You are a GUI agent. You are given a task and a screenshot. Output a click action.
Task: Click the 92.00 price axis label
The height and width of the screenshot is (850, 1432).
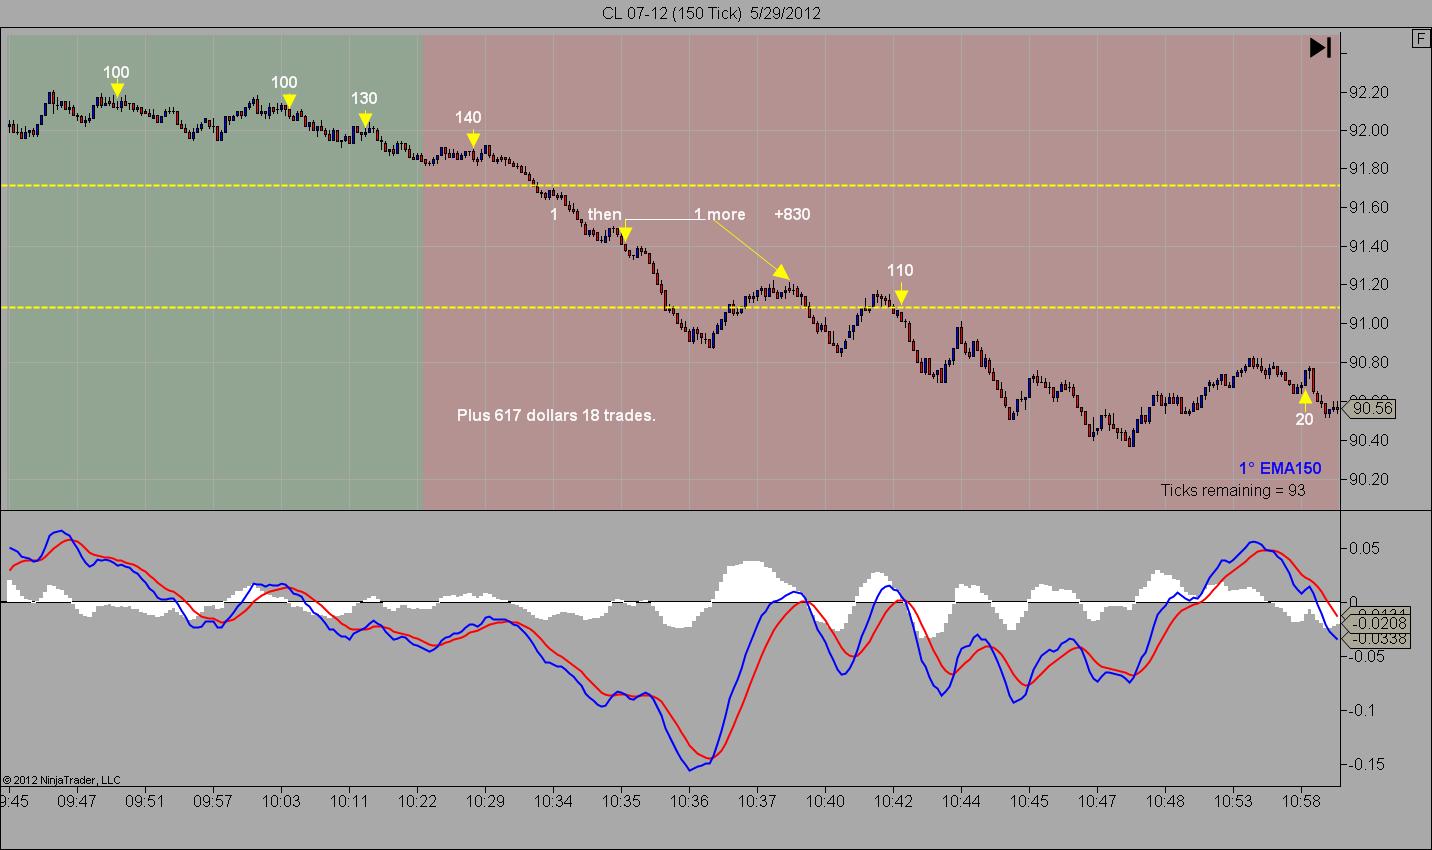(x=1368, y=130)
